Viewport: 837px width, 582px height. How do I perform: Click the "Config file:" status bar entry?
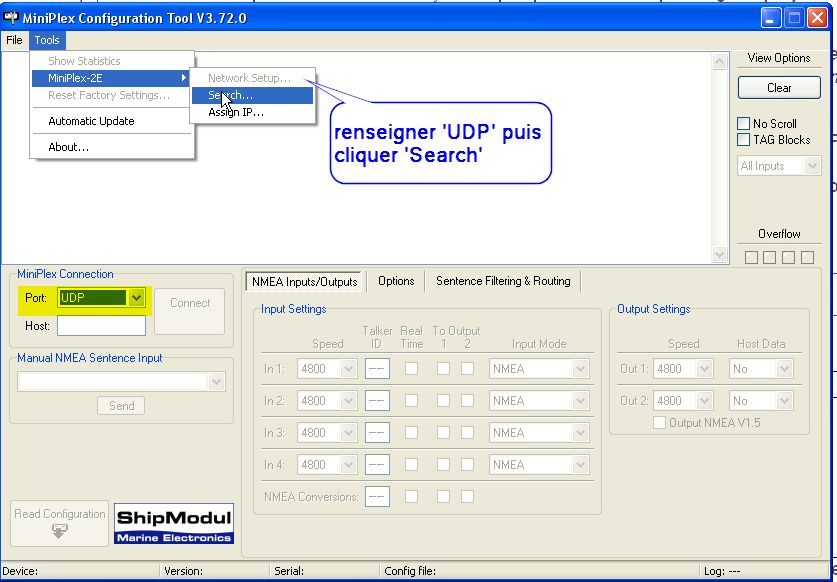(x=410, y=571)
